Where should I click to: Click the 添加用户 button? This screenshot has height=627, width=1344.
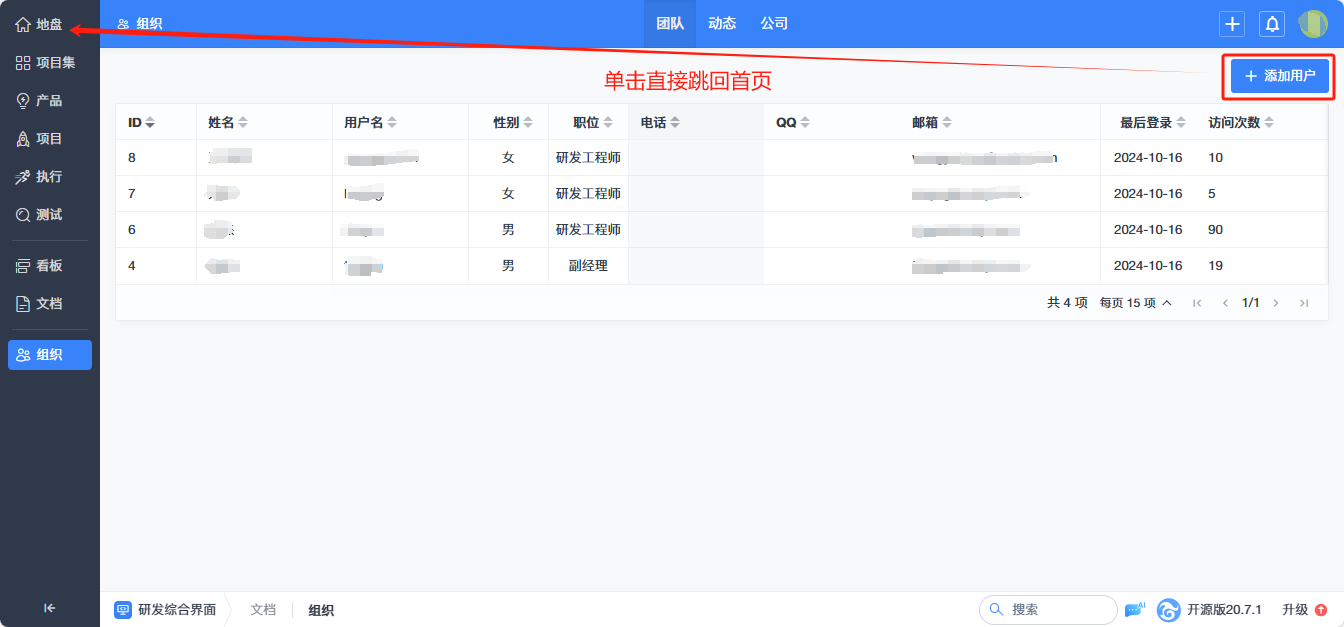(x=1279, y=76)
